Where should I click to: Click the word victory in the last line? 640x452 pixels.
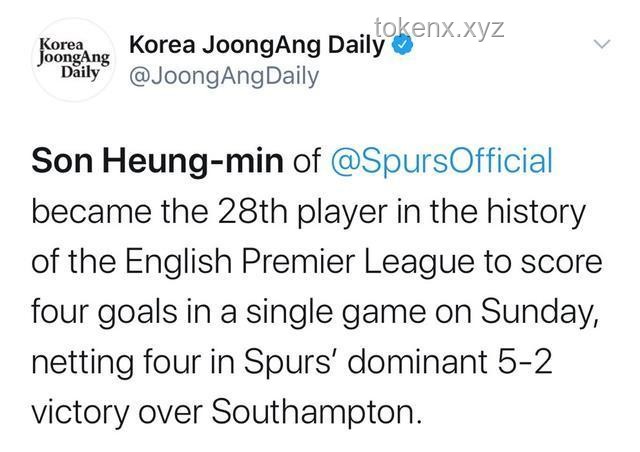click(80, 412)
